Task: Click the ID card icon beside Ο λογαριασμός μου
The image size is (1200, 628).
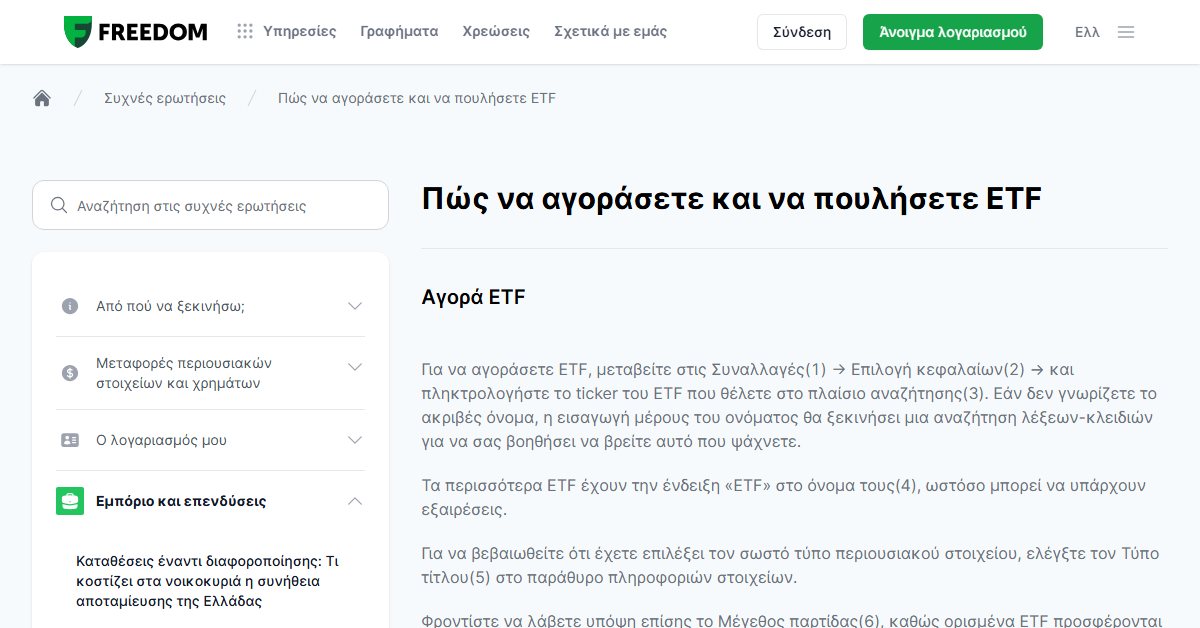Action: (70, 440)
